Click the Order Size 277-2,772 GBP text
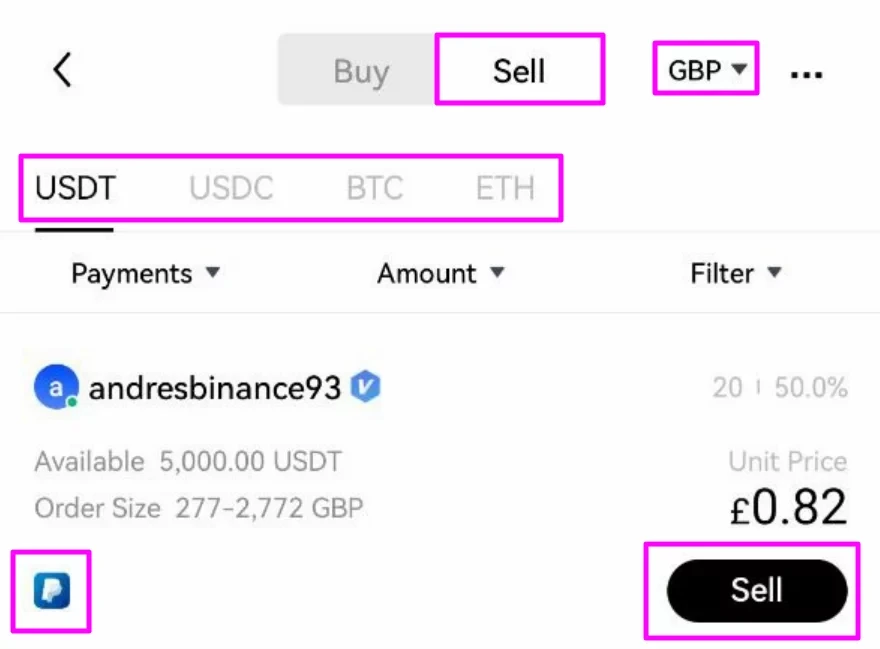The height and width of the screenshot is (649, 880). pos(198,508)
